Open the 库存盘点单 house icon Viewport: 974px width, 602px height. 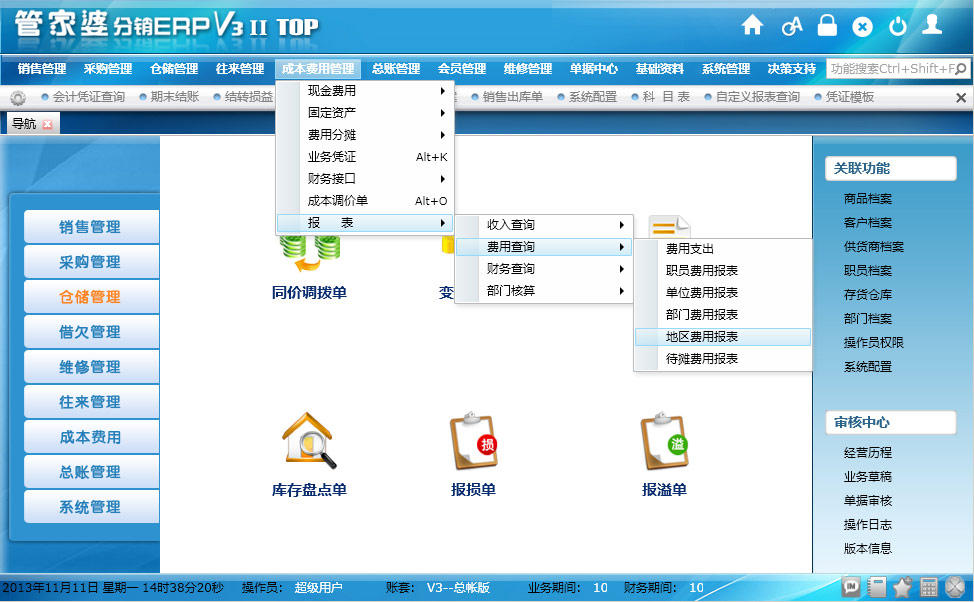pyautogui.click(x=308, y=442)
